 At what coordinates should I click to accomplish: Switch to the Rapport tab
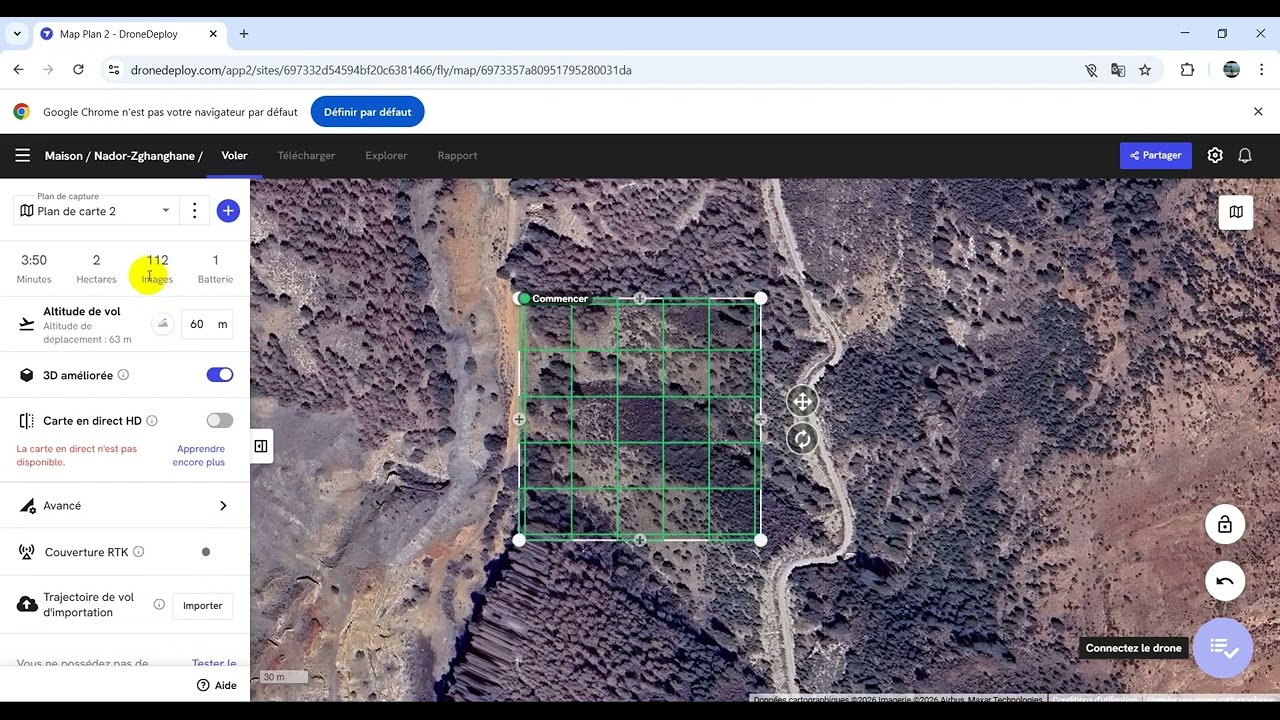click(457, 155)
